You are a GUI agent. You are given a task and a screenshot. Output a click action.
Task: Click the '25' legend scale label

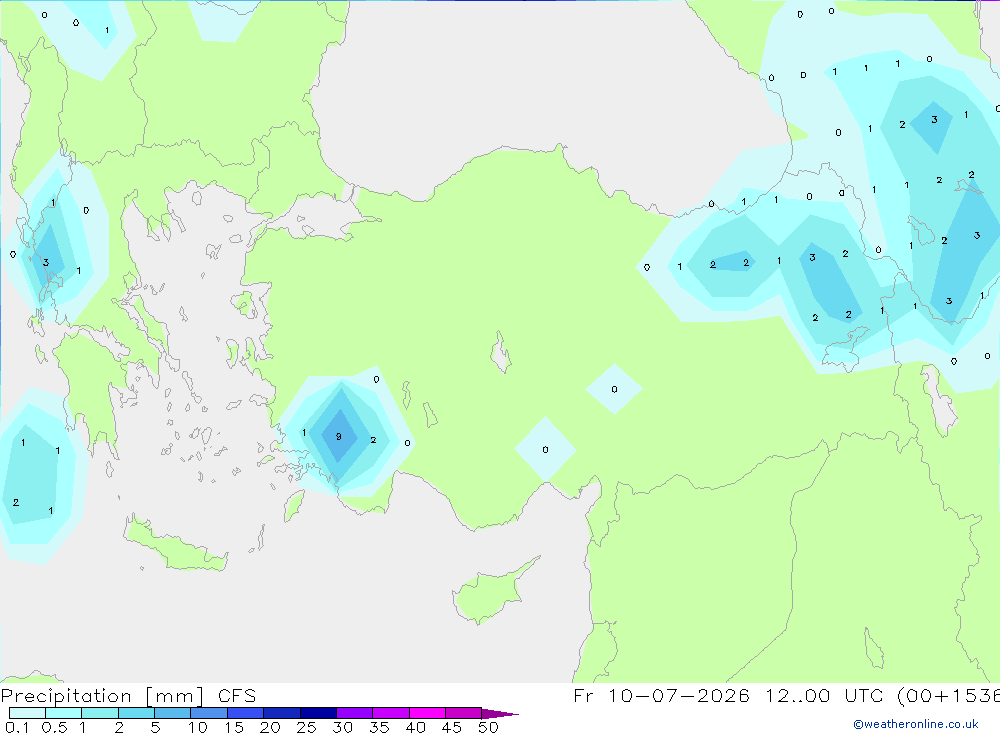(x=306, y=727)
